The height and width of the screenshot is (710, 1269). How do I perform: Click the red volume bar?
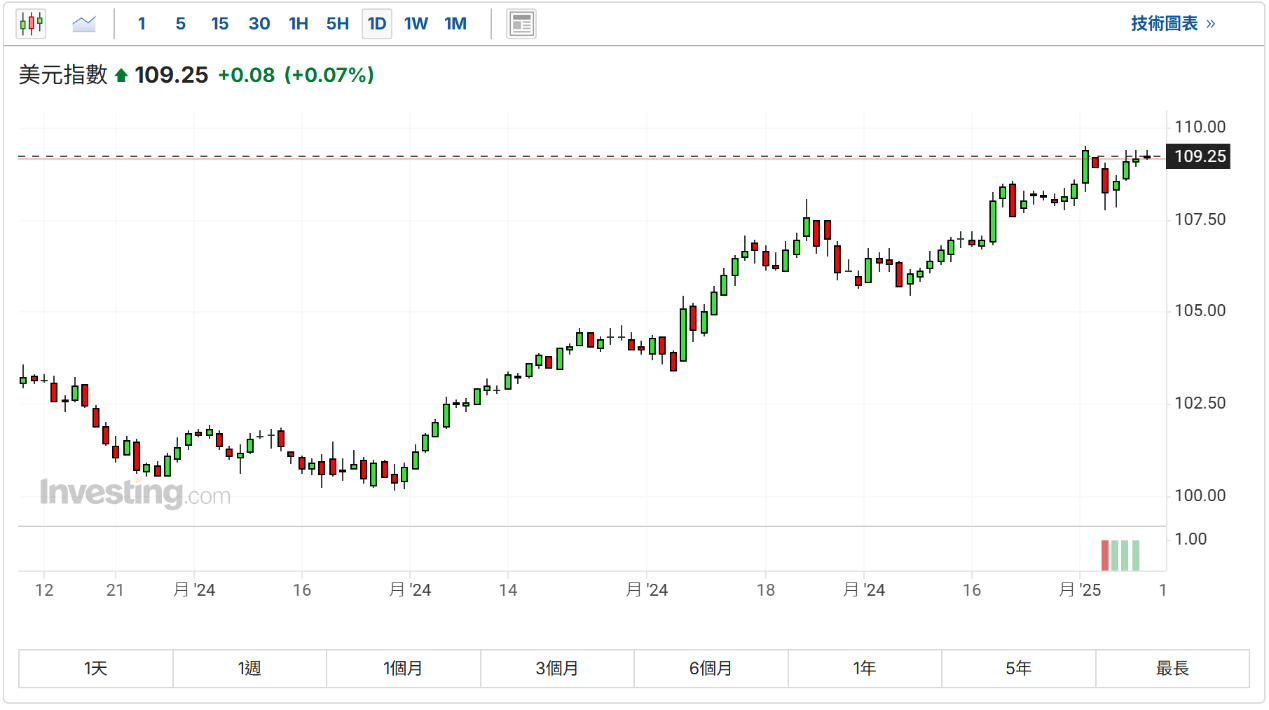point(1106,555)
